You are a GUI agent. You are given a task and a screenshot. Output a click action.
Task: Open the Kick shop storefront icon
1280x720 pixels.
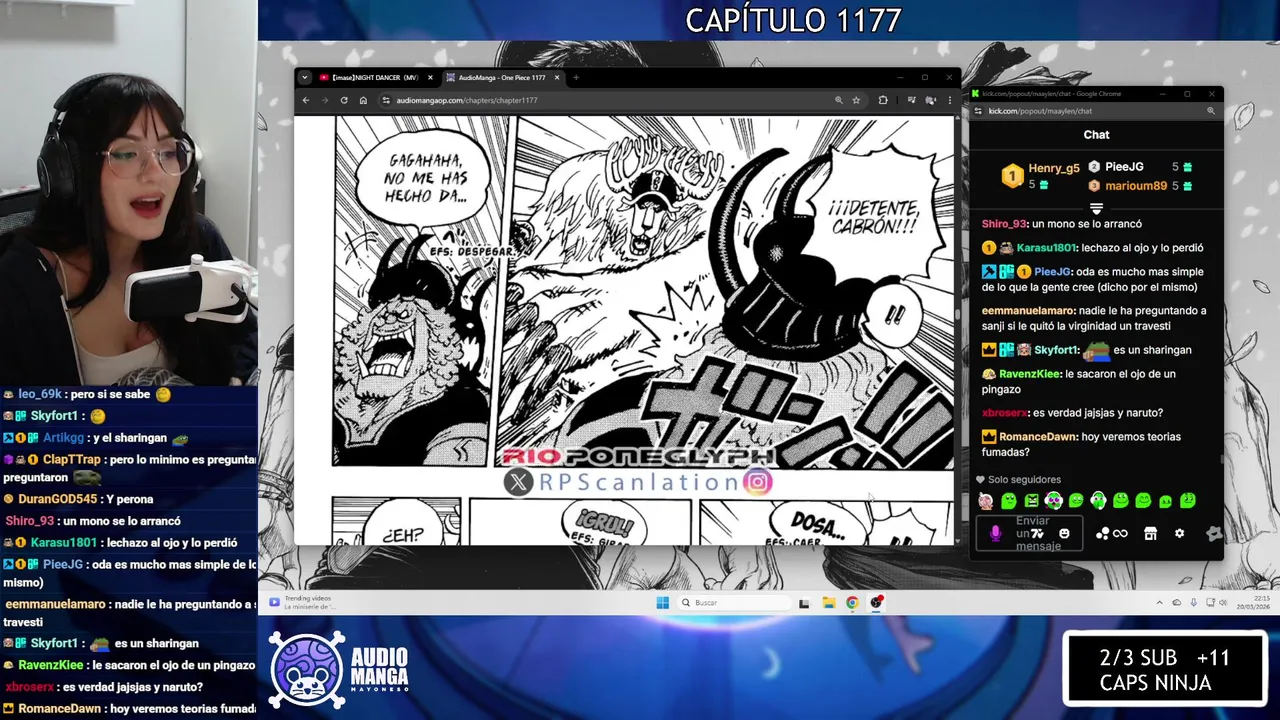[1150, 533]
